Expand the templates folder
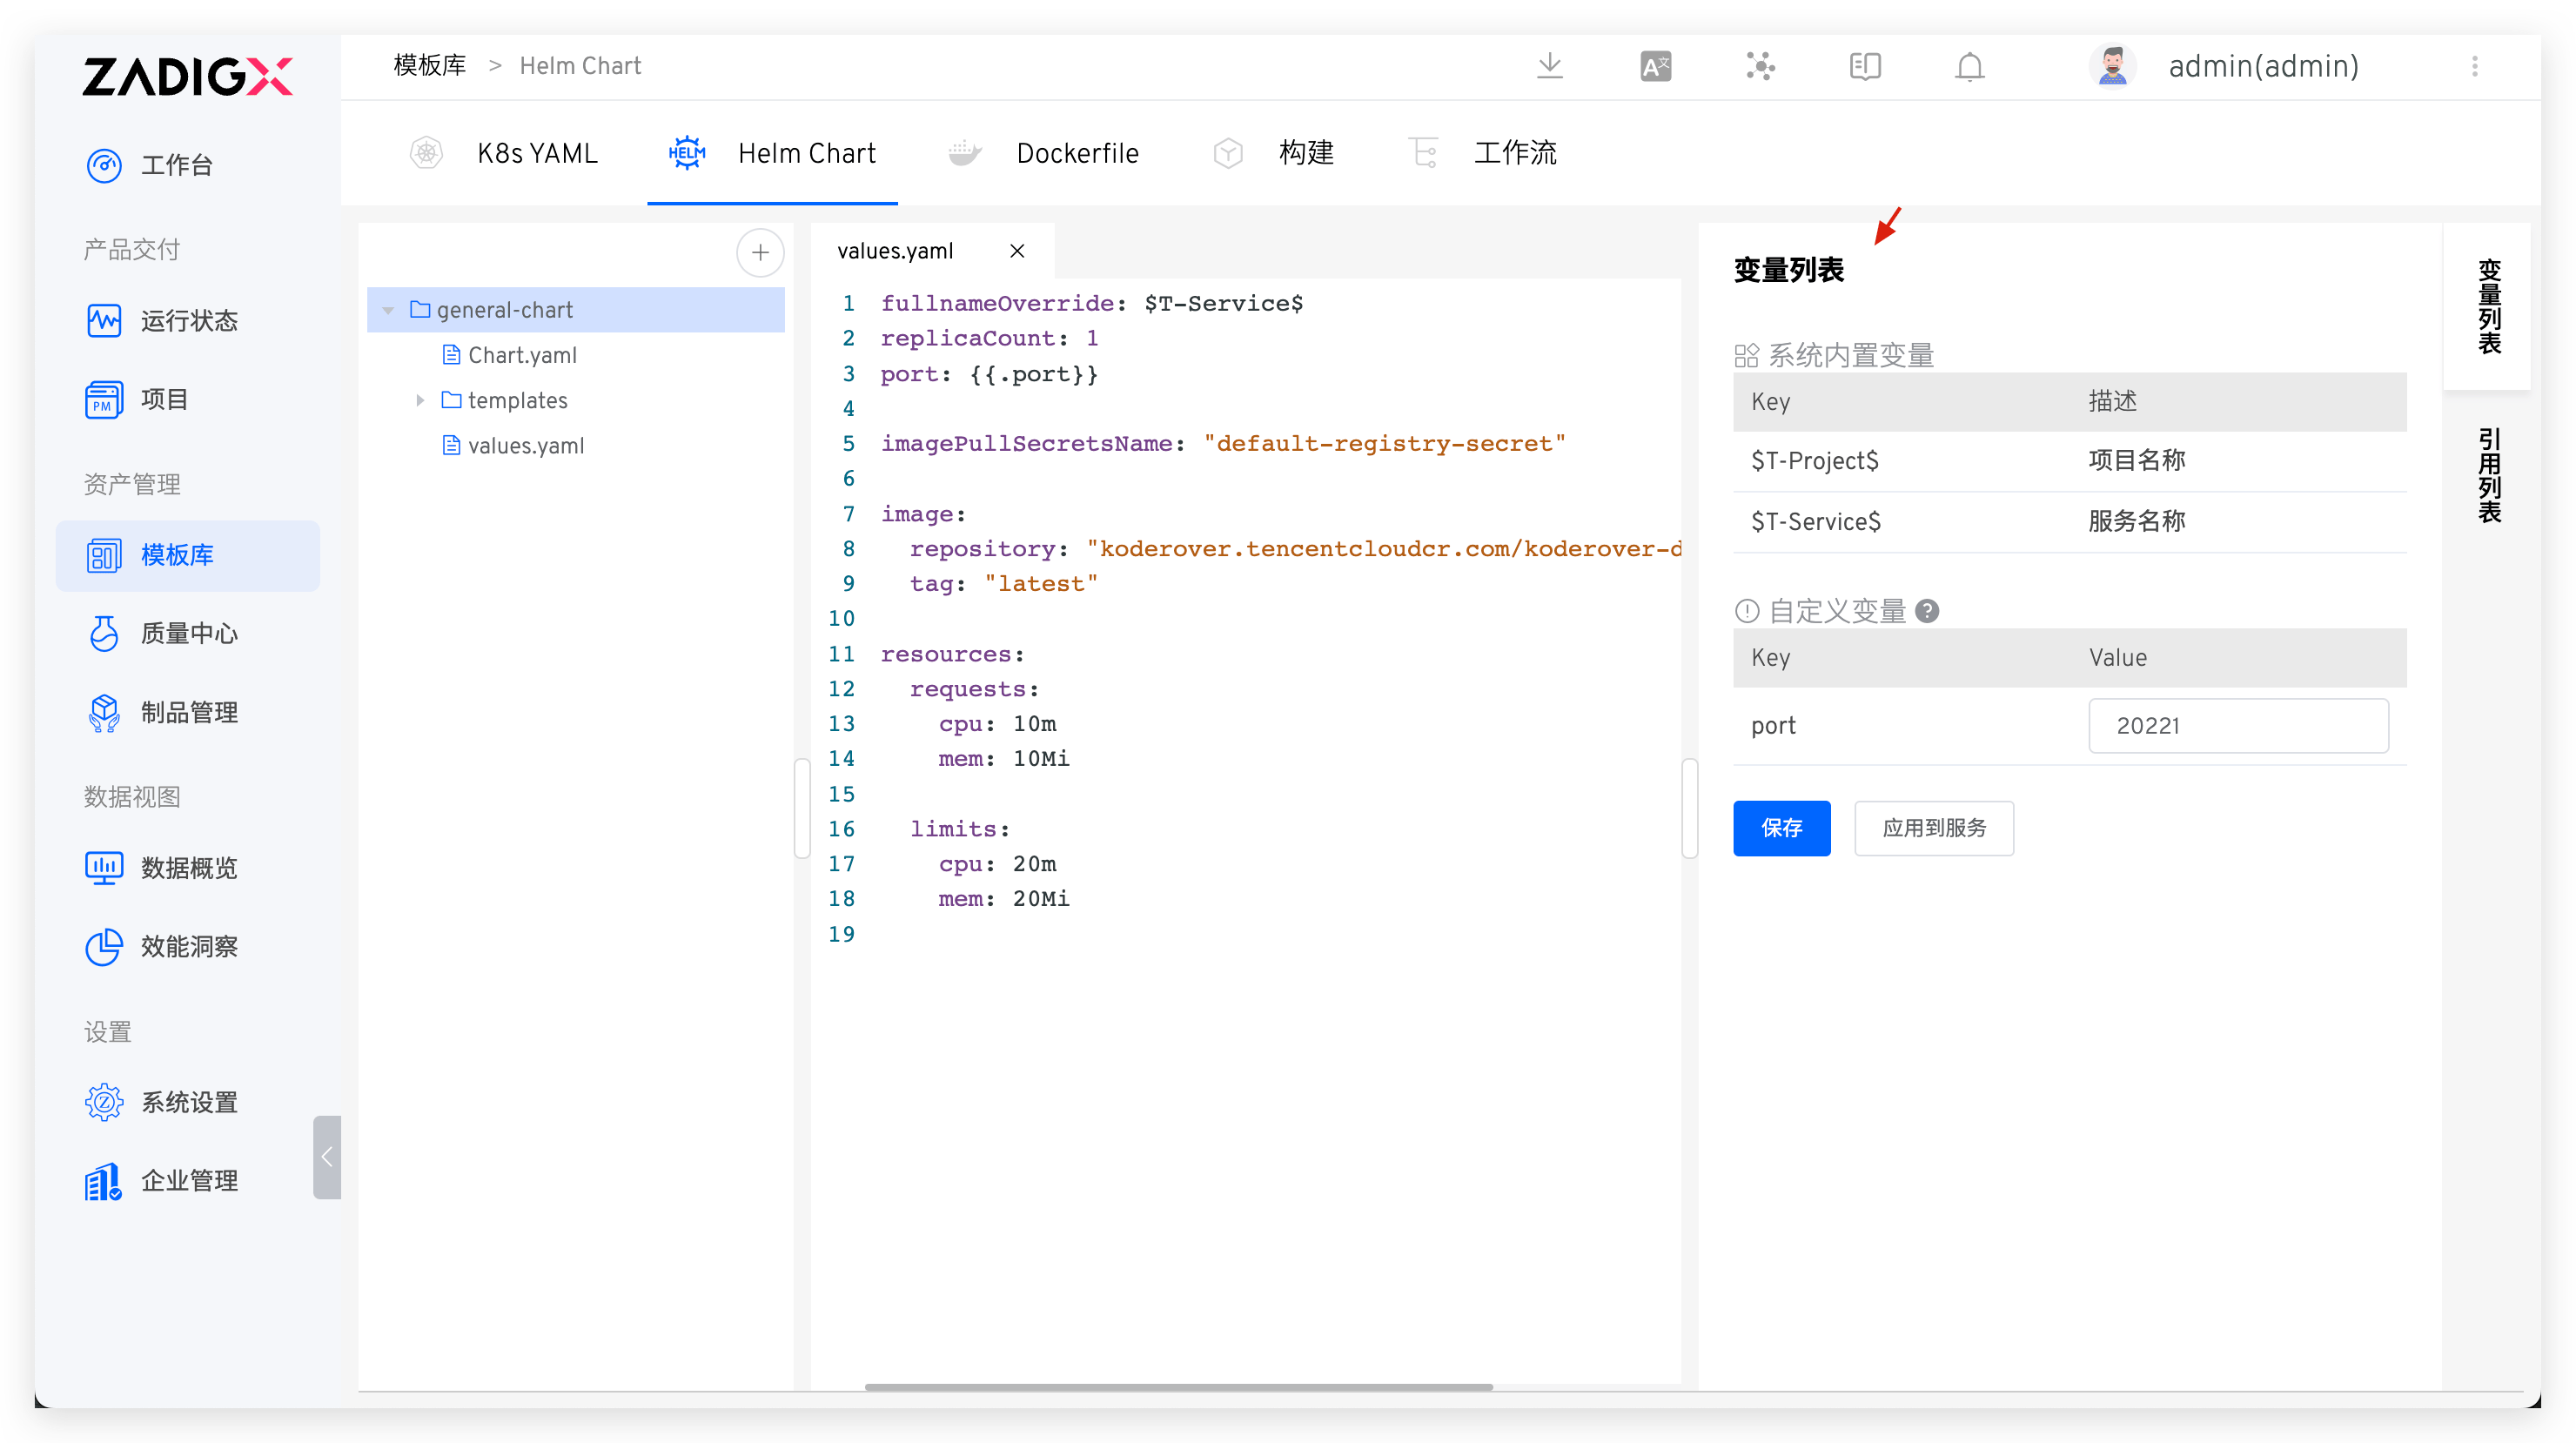2576x1443 pixels. [420, 400]
